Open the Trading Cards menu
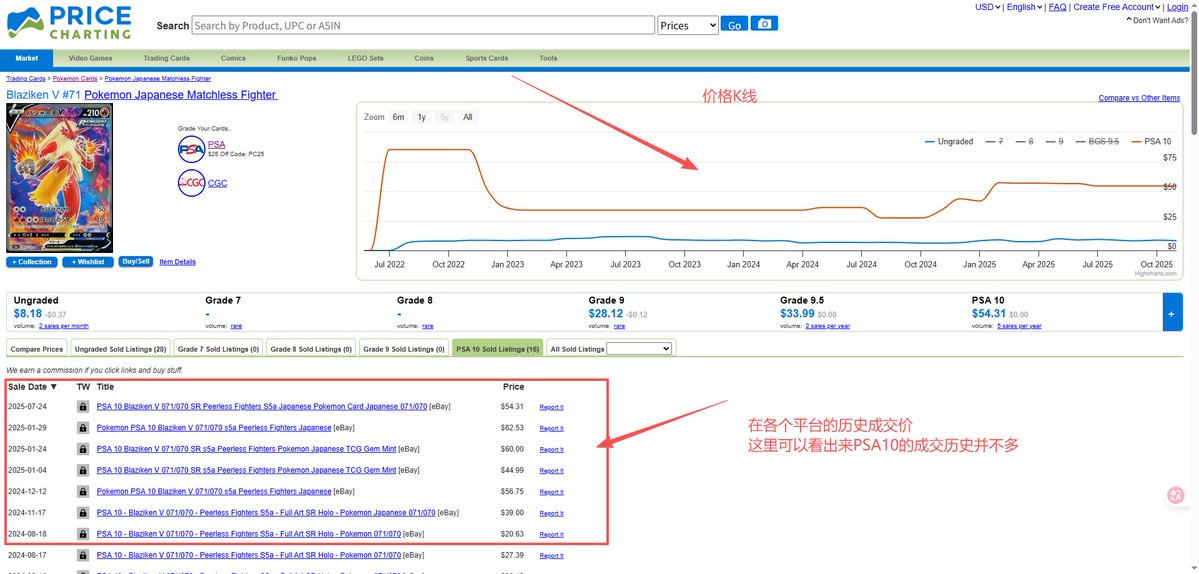Screen dimensions: 1199x574 click(x=166, y=58)
